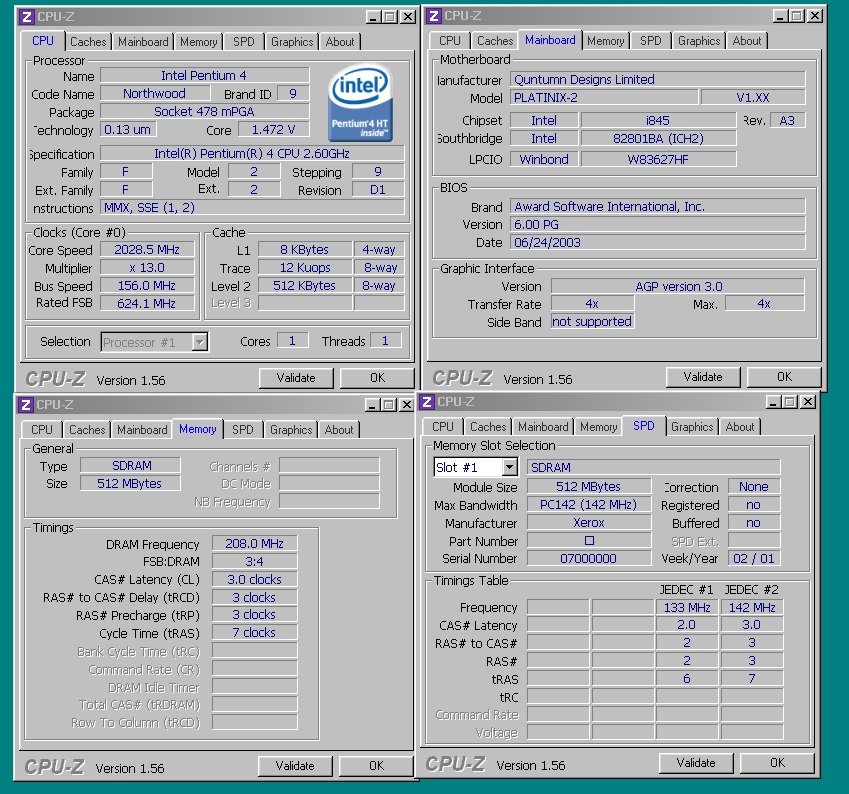Click OK in the Memory window
The width and height of the screenshot is (849, 794).
(376, 766)
